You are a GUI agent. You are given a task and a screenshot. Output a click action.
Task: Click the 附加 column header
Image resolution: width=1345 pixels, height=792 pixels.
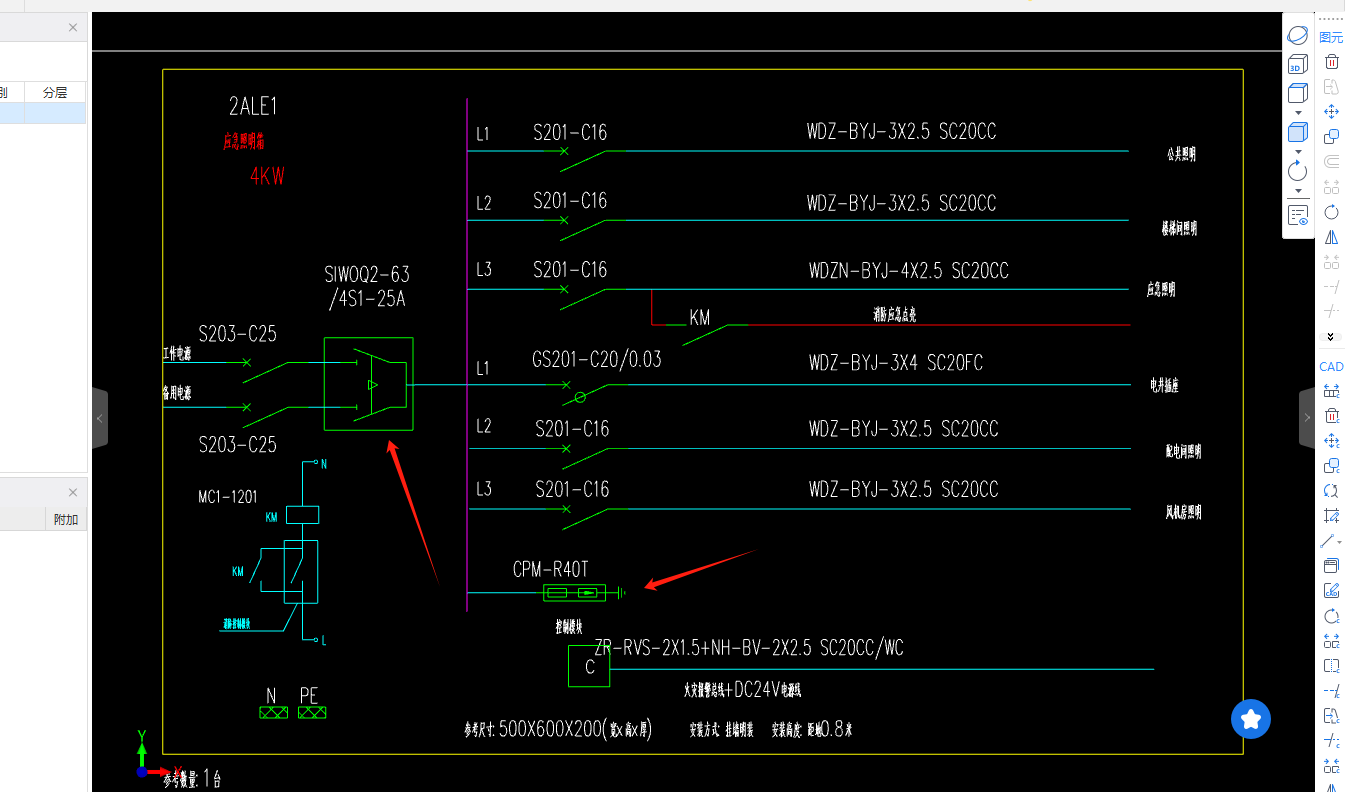[x=66, y=519]
